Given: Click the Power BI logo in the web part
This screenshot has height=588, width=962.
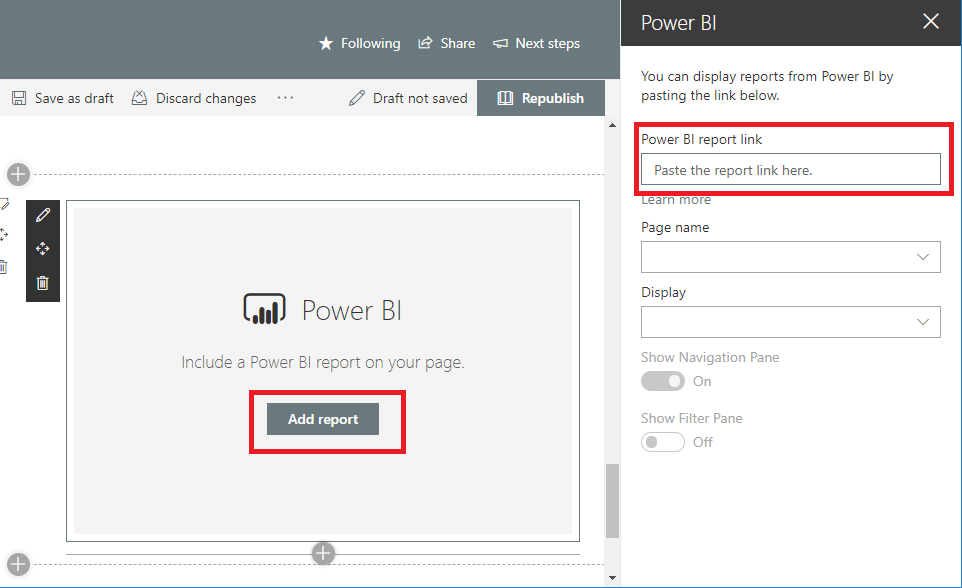Looking at the screenshot, I should (263, 310).
